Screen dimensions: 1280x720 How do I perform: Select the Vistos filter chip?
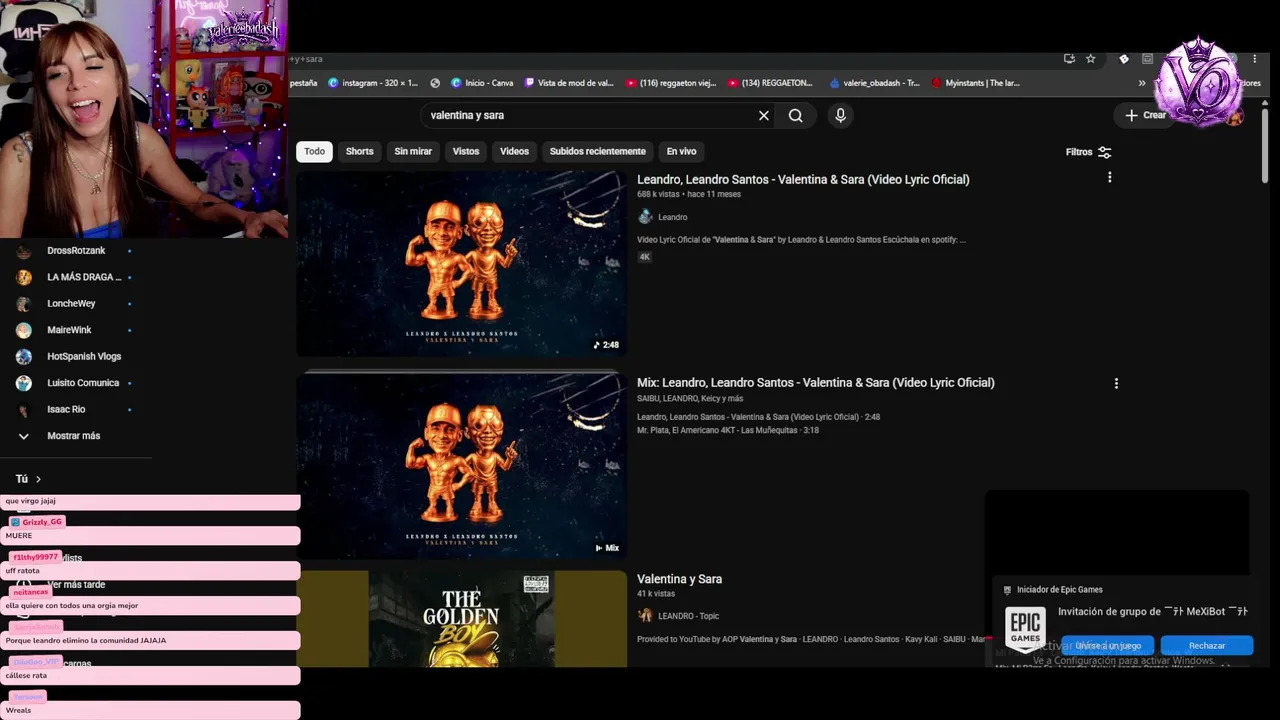(466, 151)
